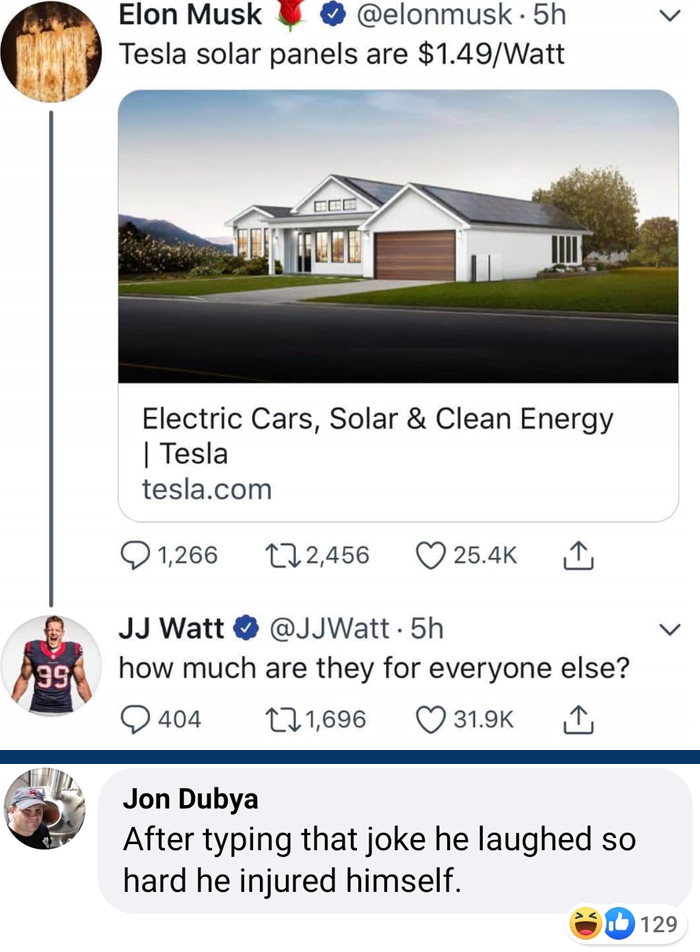The height and width of the screenshot is (952, 700).
Task: Reply to JJ Watt's tweet
Action: [135, 719]
